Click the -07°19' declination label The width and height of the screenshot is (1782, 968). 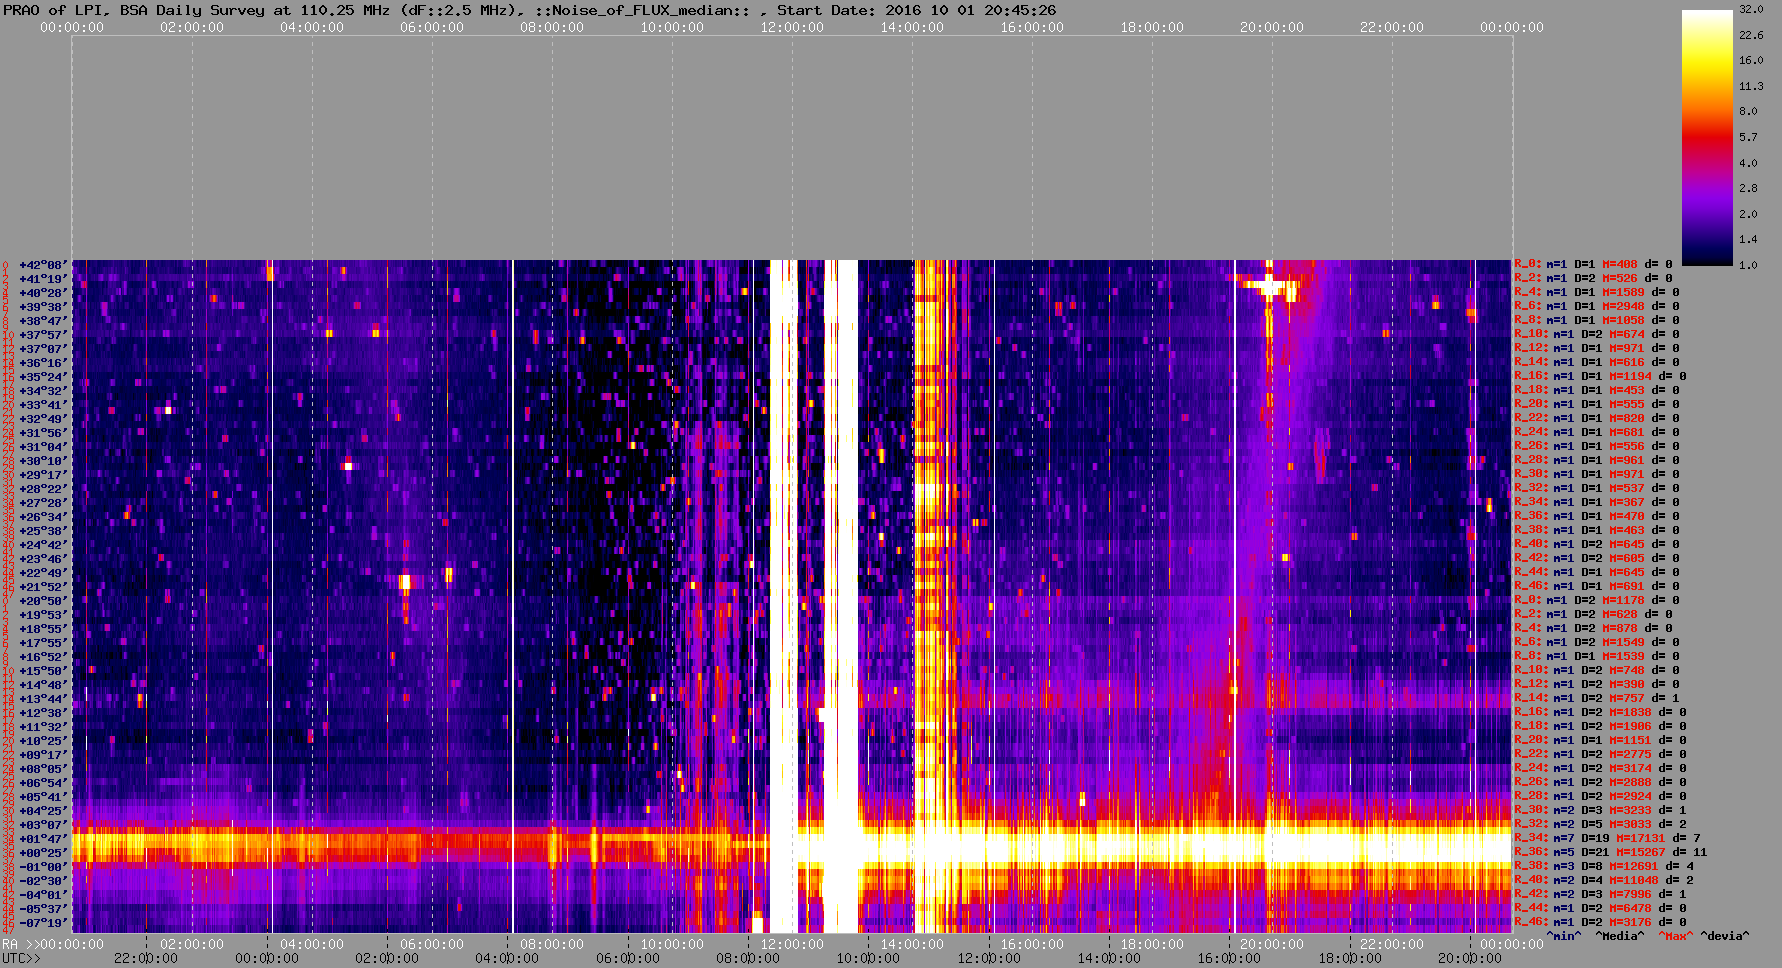(43, 923)
